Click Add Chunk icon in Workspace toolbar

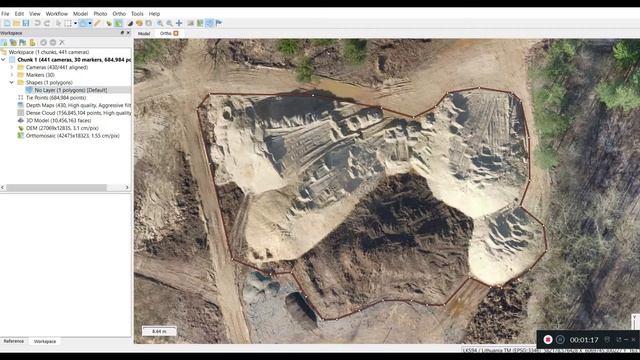tap(4, 42)
